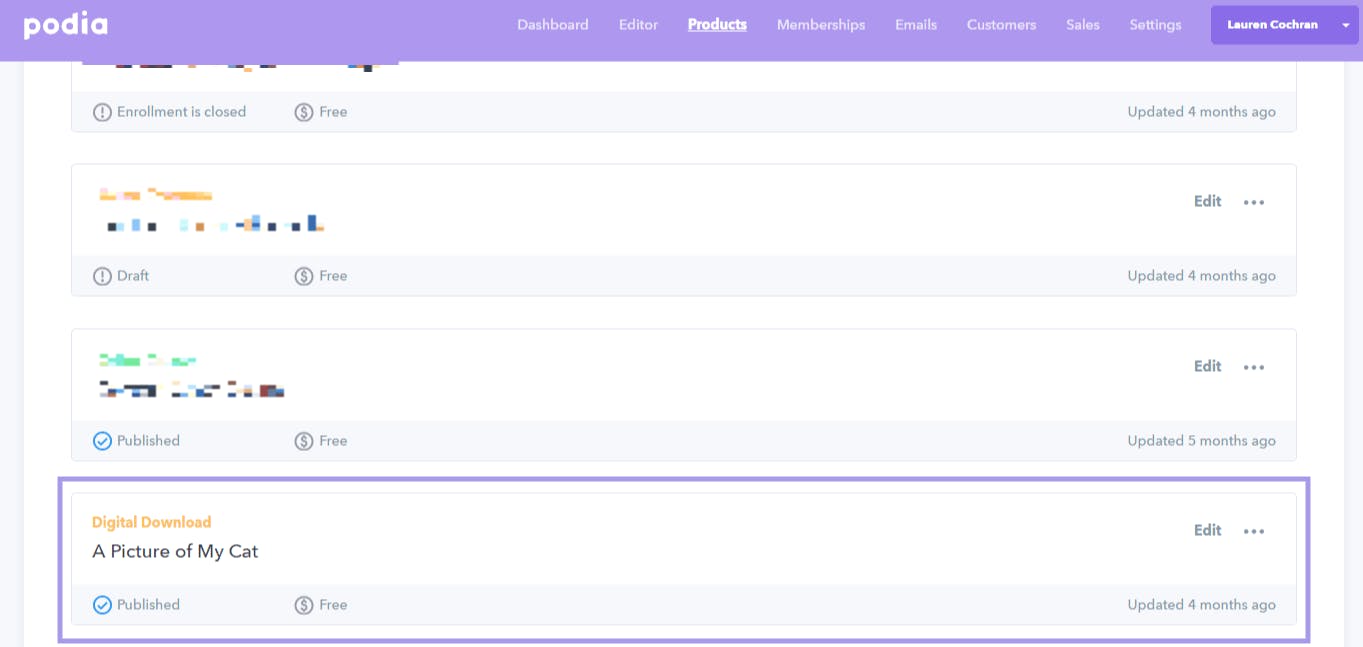Click the Enrollment is closed status icon

pyautogui.click(x=102, y=112)
